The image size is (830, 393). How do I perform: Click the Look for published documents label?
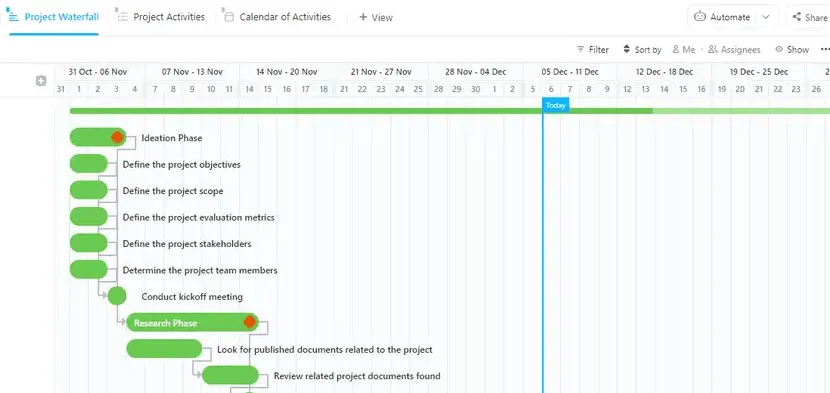(x=324, y=350)
